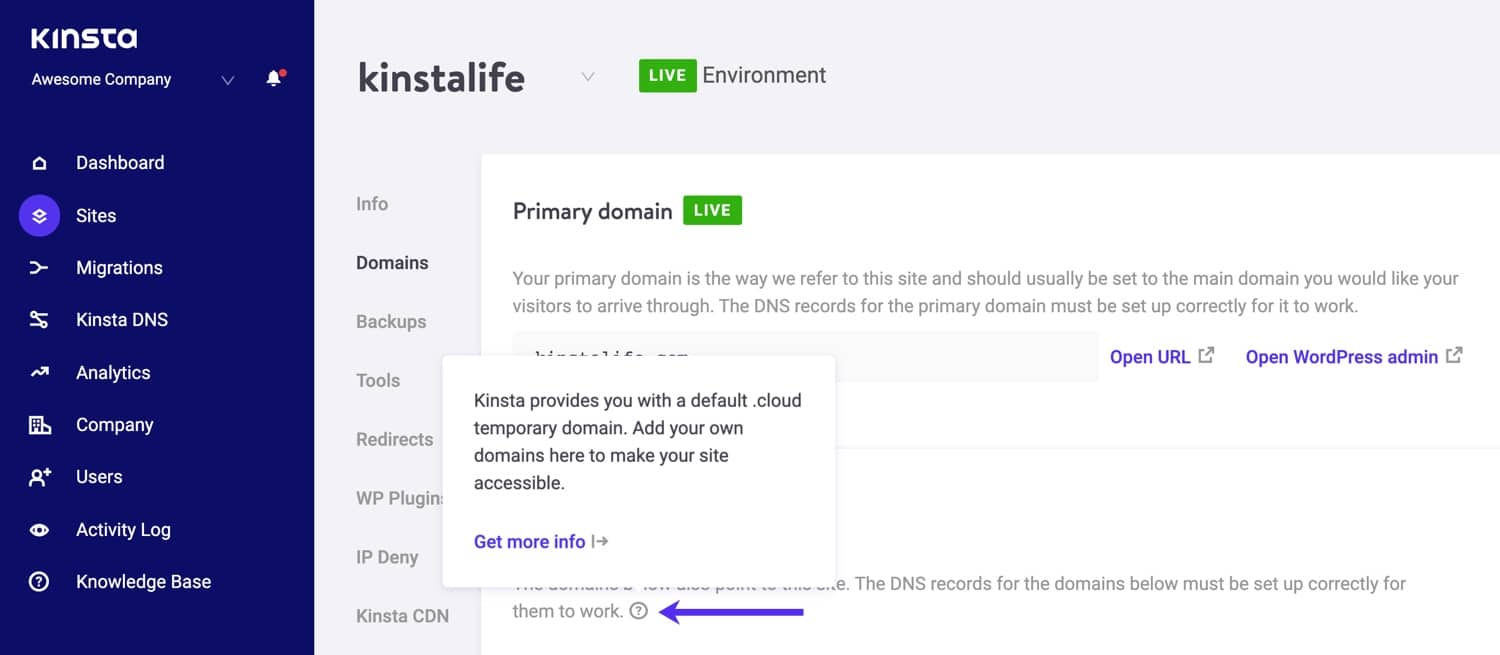Select the Sites icon in the sidebar
This screenshot has height=655, width=1500.
pos(39,215)
